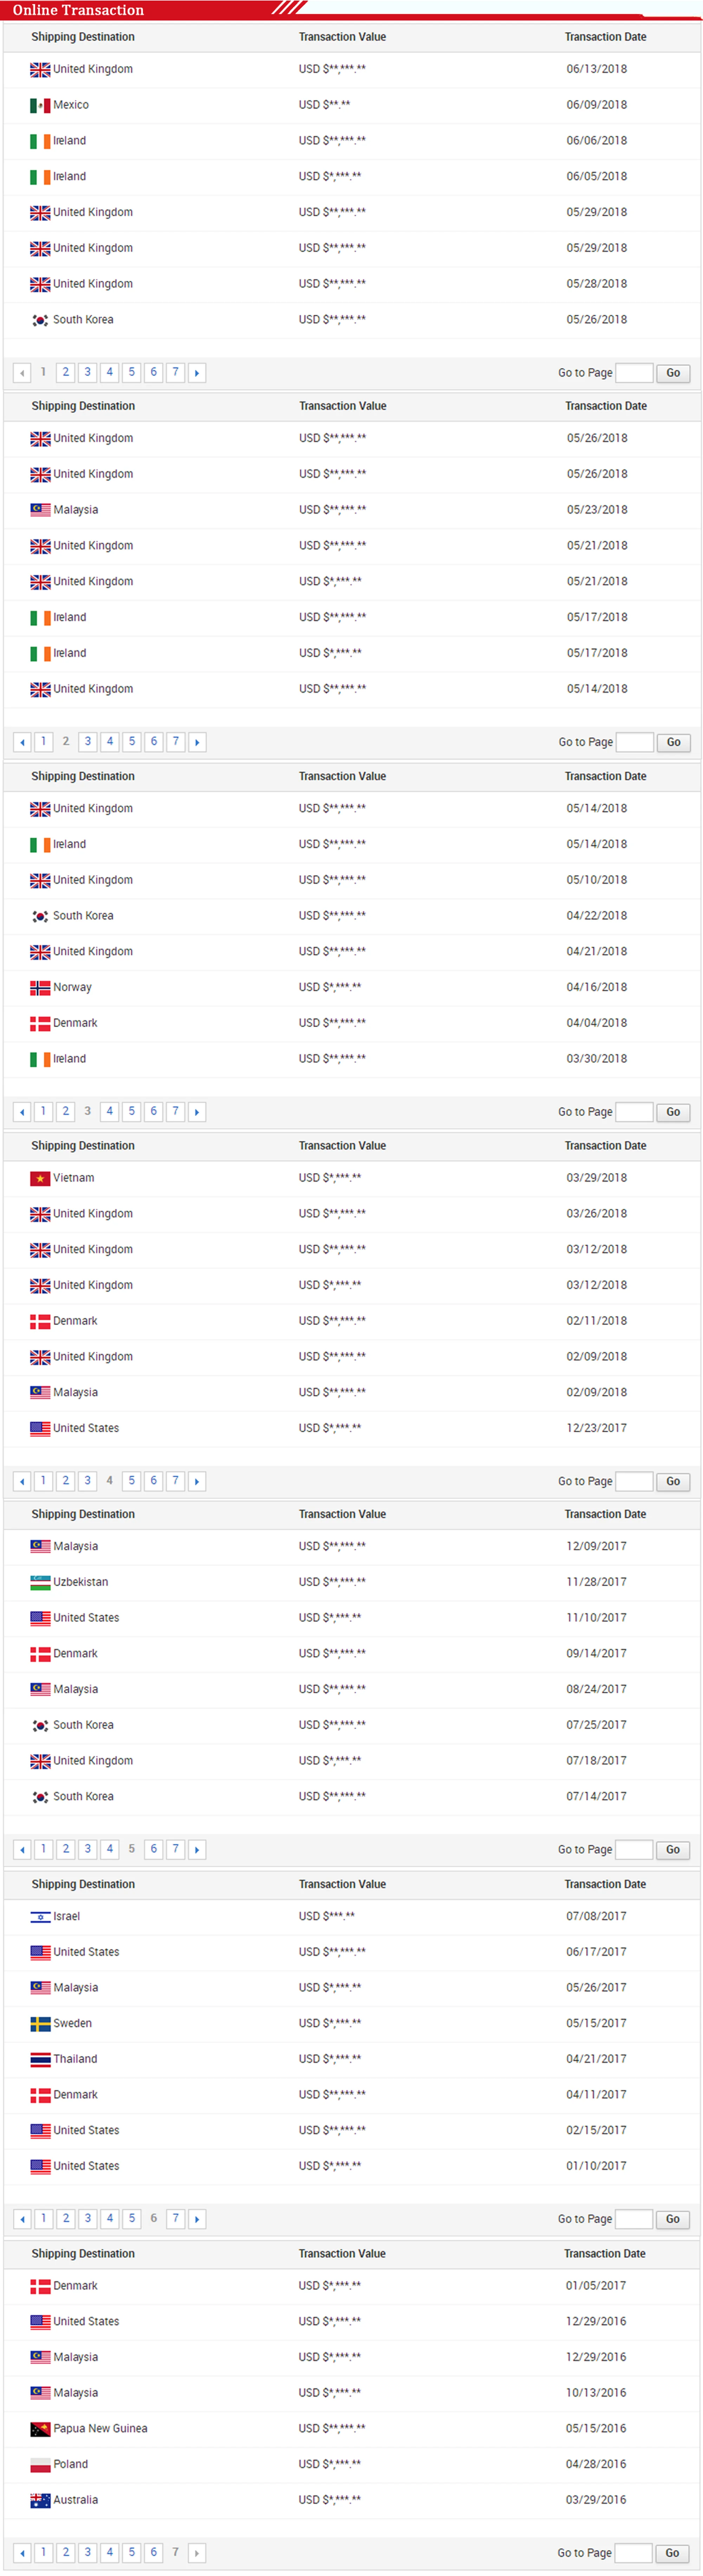Click the Online Transaction header tab
The width and height of the screenshot is (703, 2576).
(78, 10)
